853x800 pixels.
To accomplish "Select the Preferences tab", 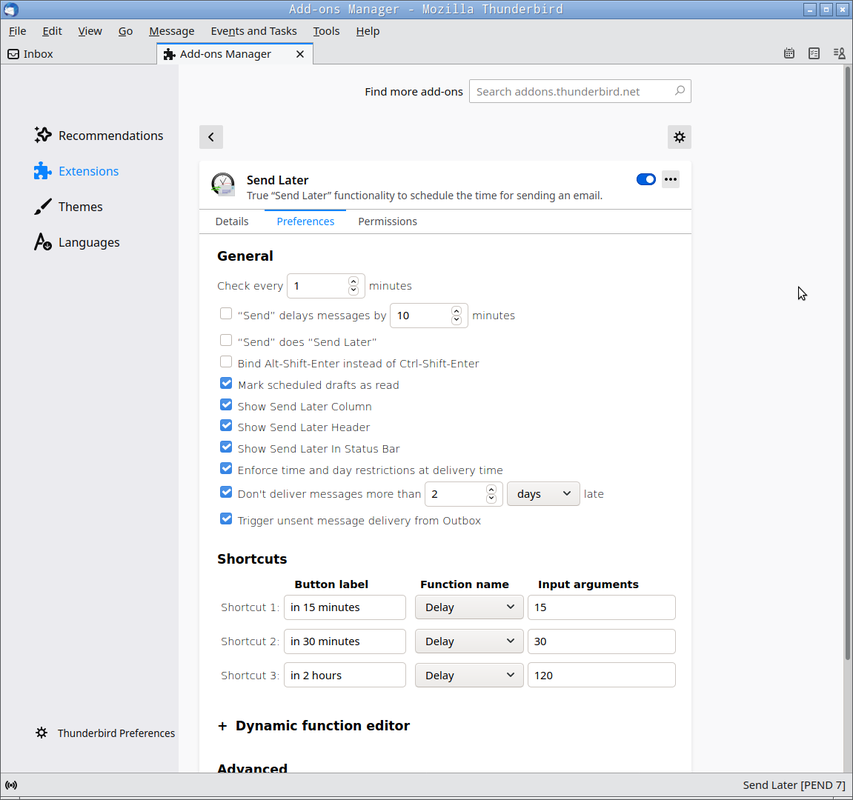I will pyautogui.click(x=305, y=221).
